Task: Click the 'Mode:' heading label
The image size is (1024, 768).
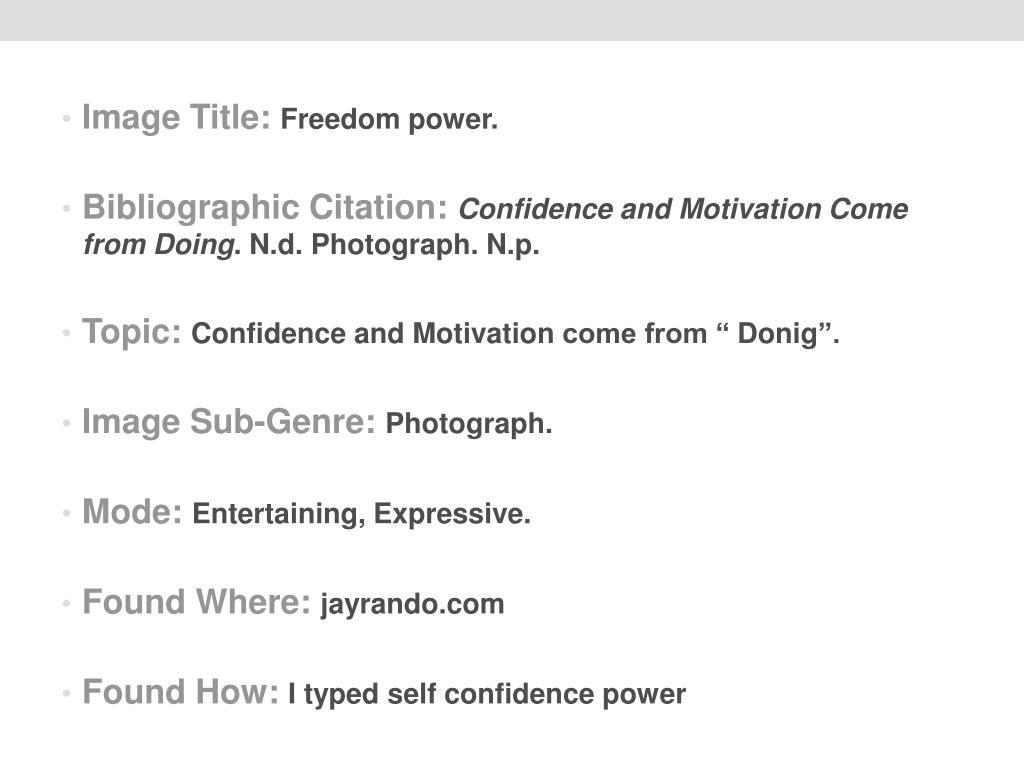Action: (x=133, y=511)
